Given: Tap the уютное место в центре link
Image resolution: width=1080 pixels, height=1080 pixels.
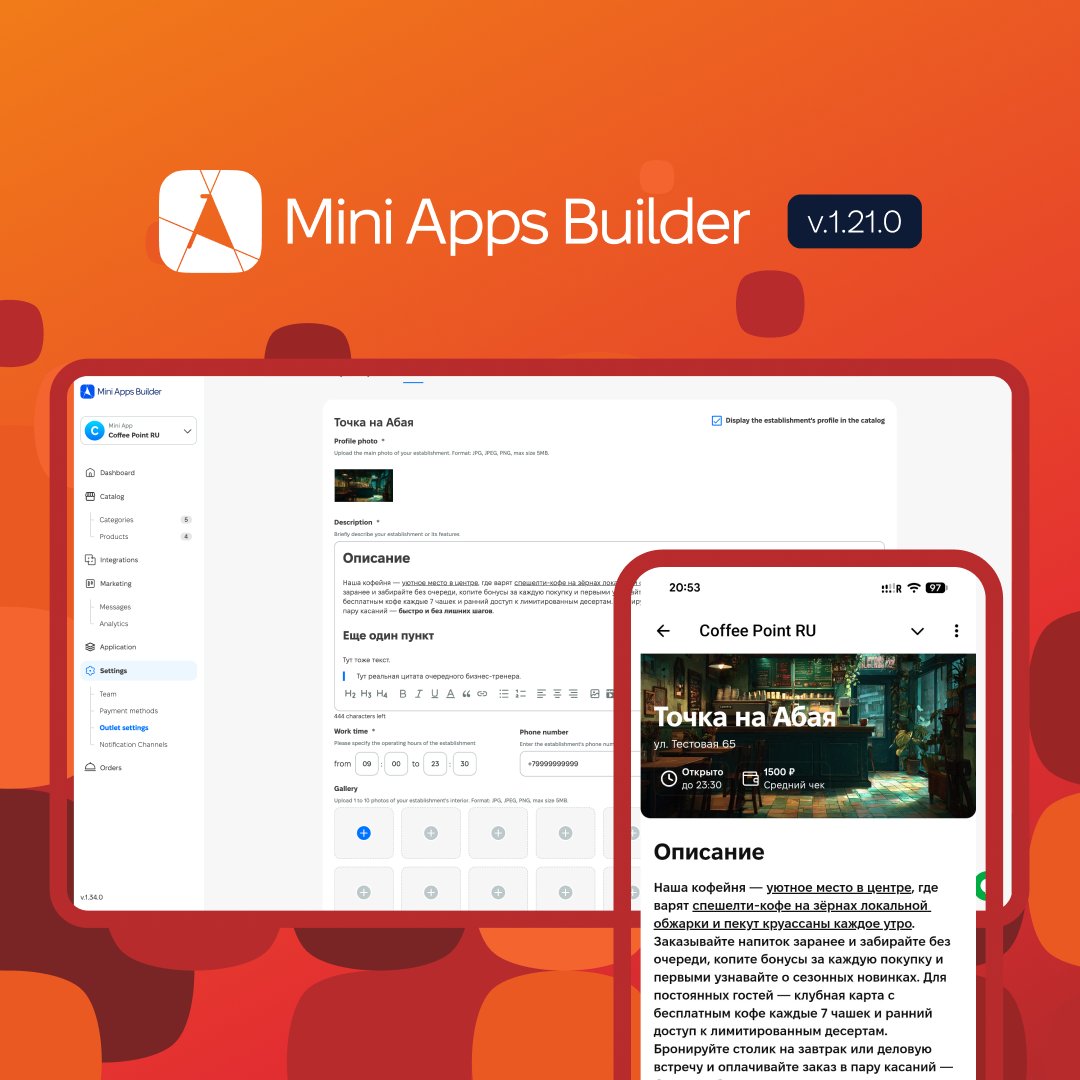Looking at the screenshot, I should coord(839,887).
